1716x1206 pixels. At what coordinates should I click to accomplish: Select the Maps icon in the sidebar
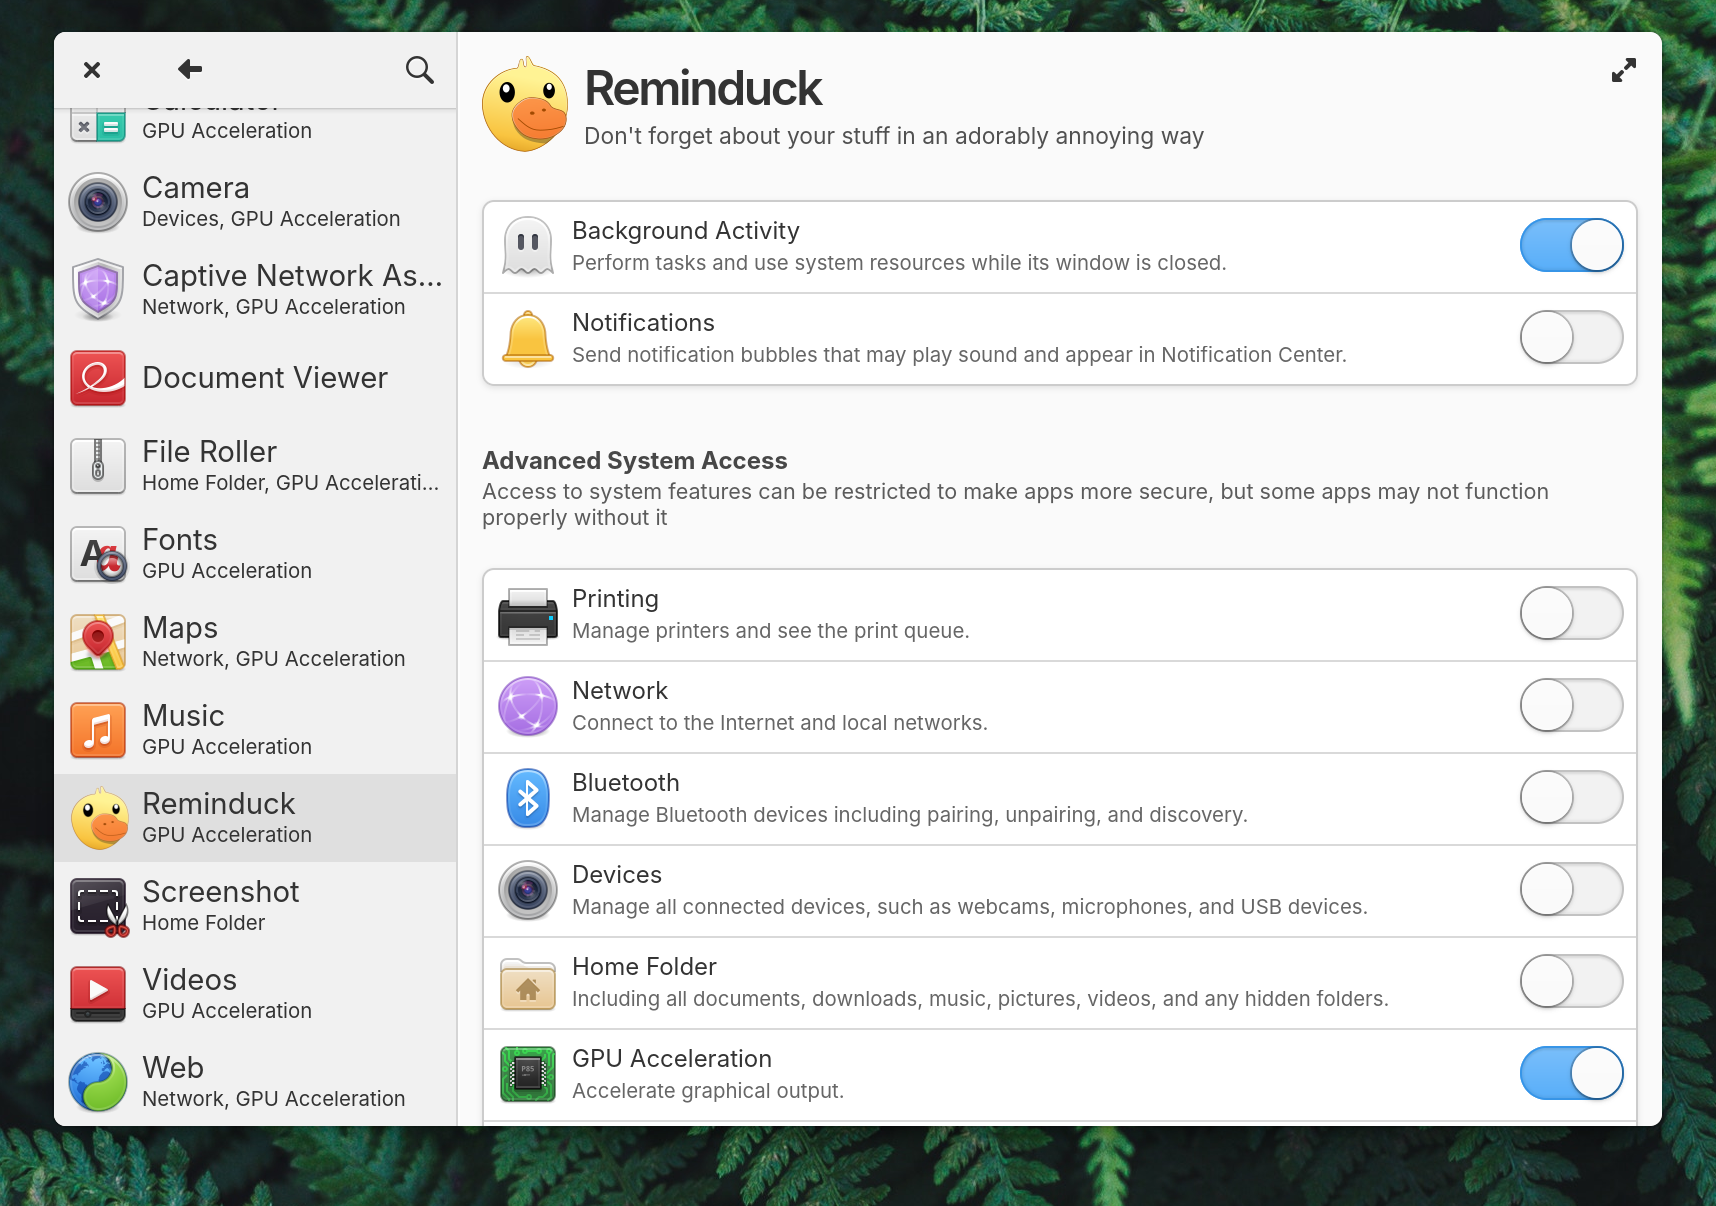click(98, 642)
